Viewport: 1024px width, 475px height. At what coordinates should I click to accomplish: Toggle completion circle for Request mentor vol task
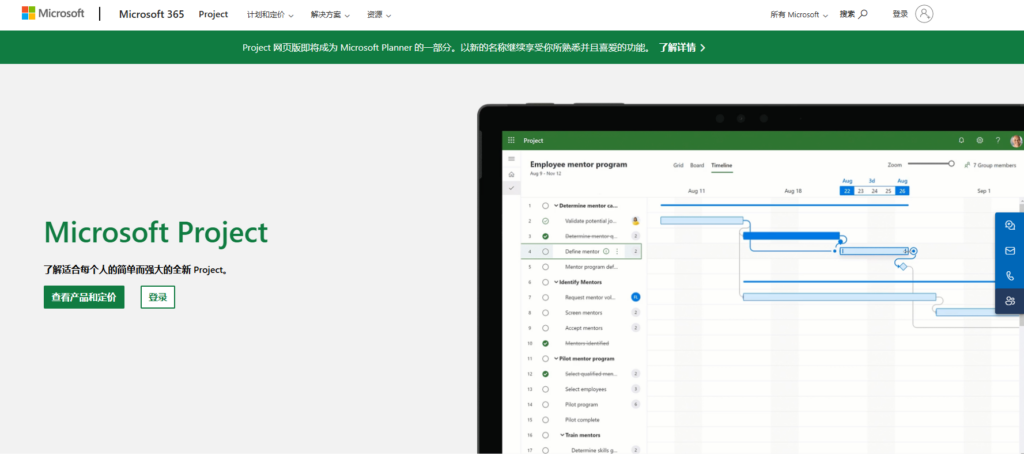545,297
